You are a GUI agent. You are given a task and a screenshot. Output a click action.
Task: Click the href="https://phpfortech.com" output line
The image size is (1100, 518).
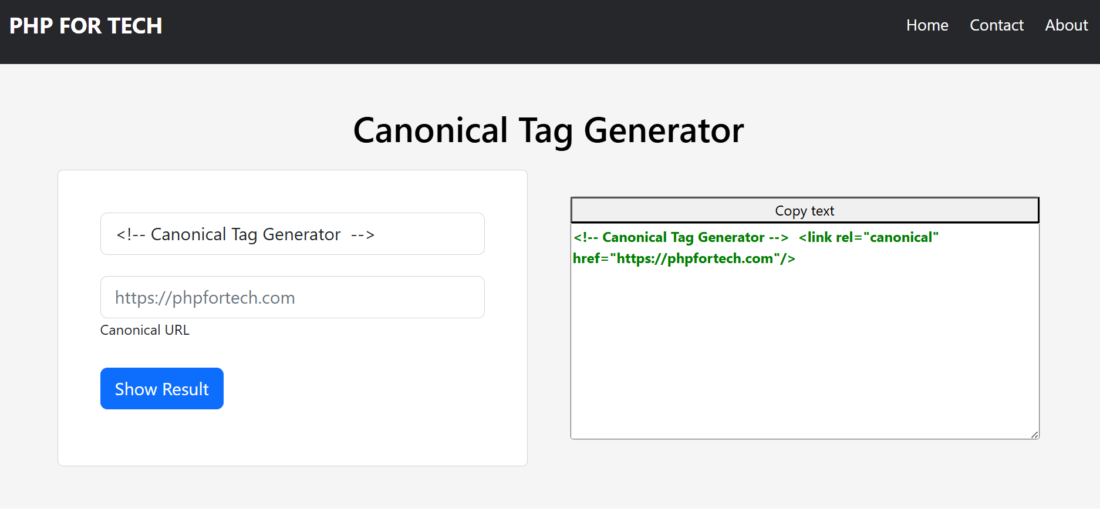684,258
